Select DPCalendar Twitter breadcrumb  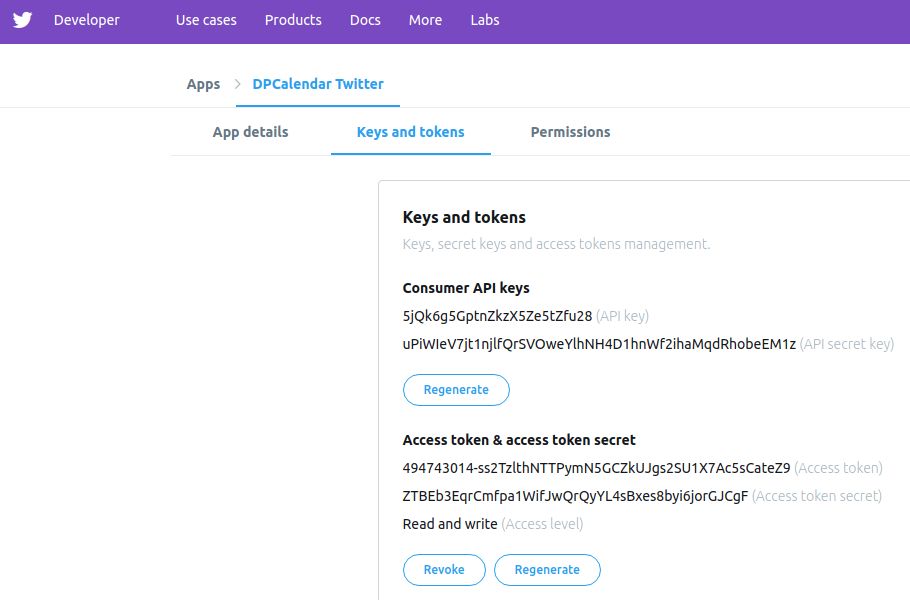tap(318, 84)
